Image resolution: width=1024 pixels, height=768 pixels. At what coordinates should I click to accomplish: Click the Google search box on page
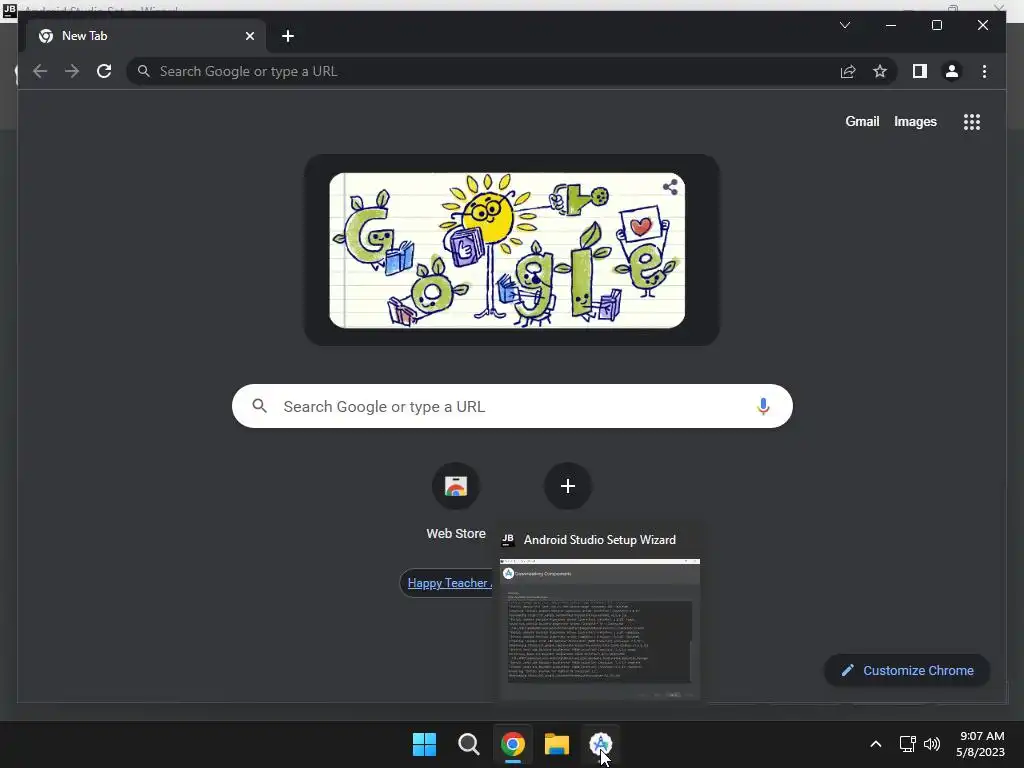[512, 406]
